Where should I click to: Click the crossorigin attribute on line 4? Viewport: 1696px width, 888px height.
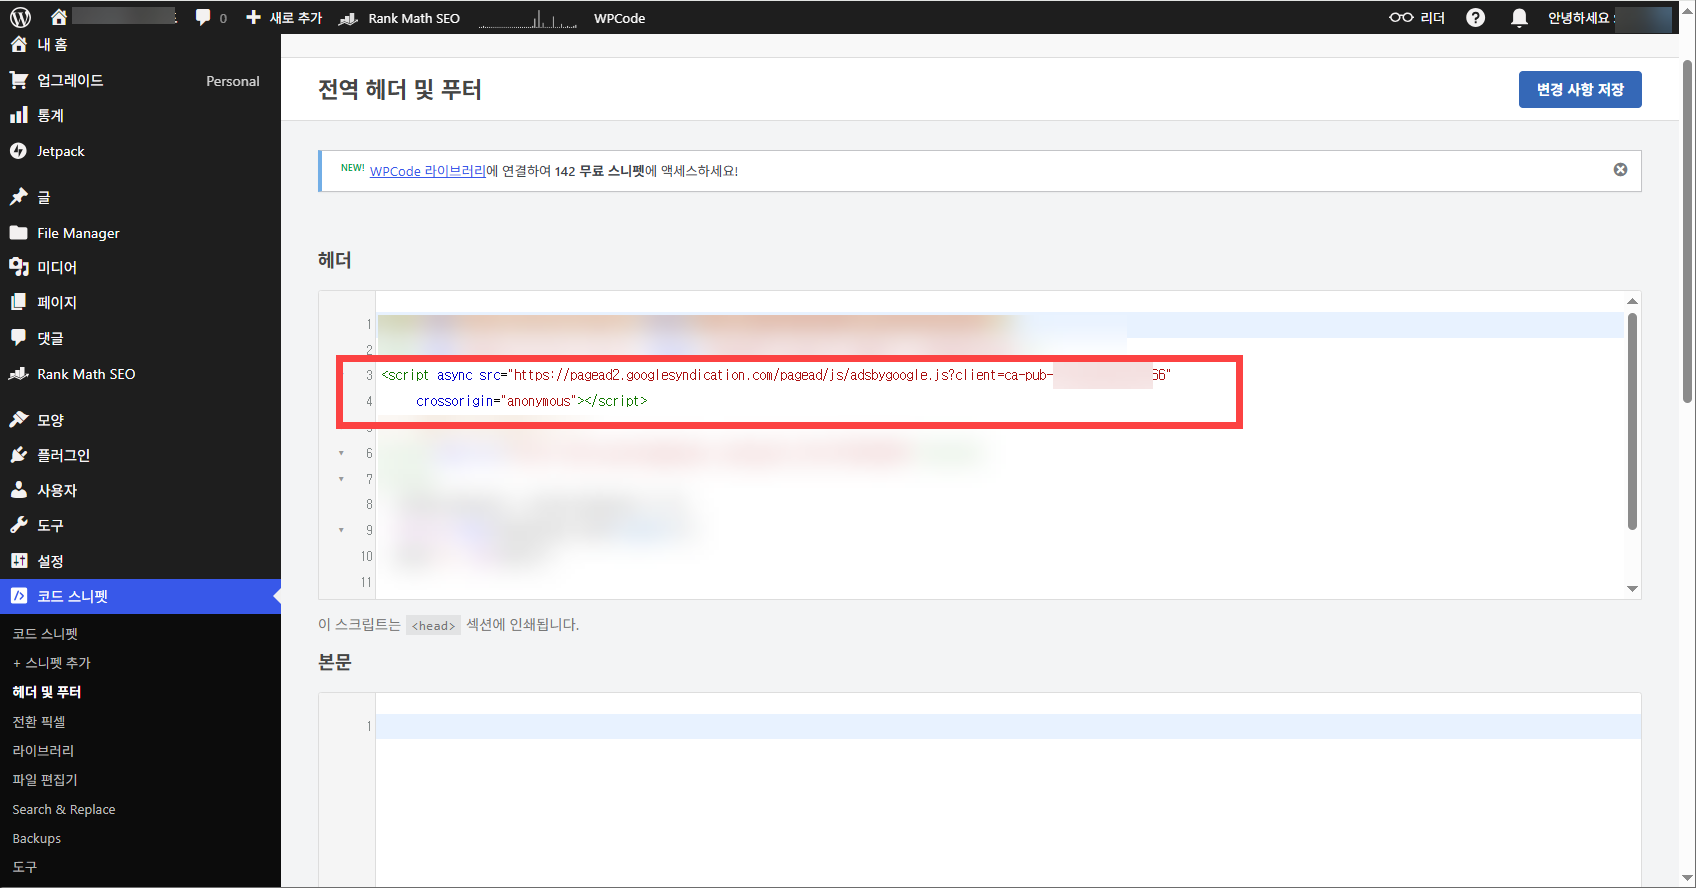456,401
